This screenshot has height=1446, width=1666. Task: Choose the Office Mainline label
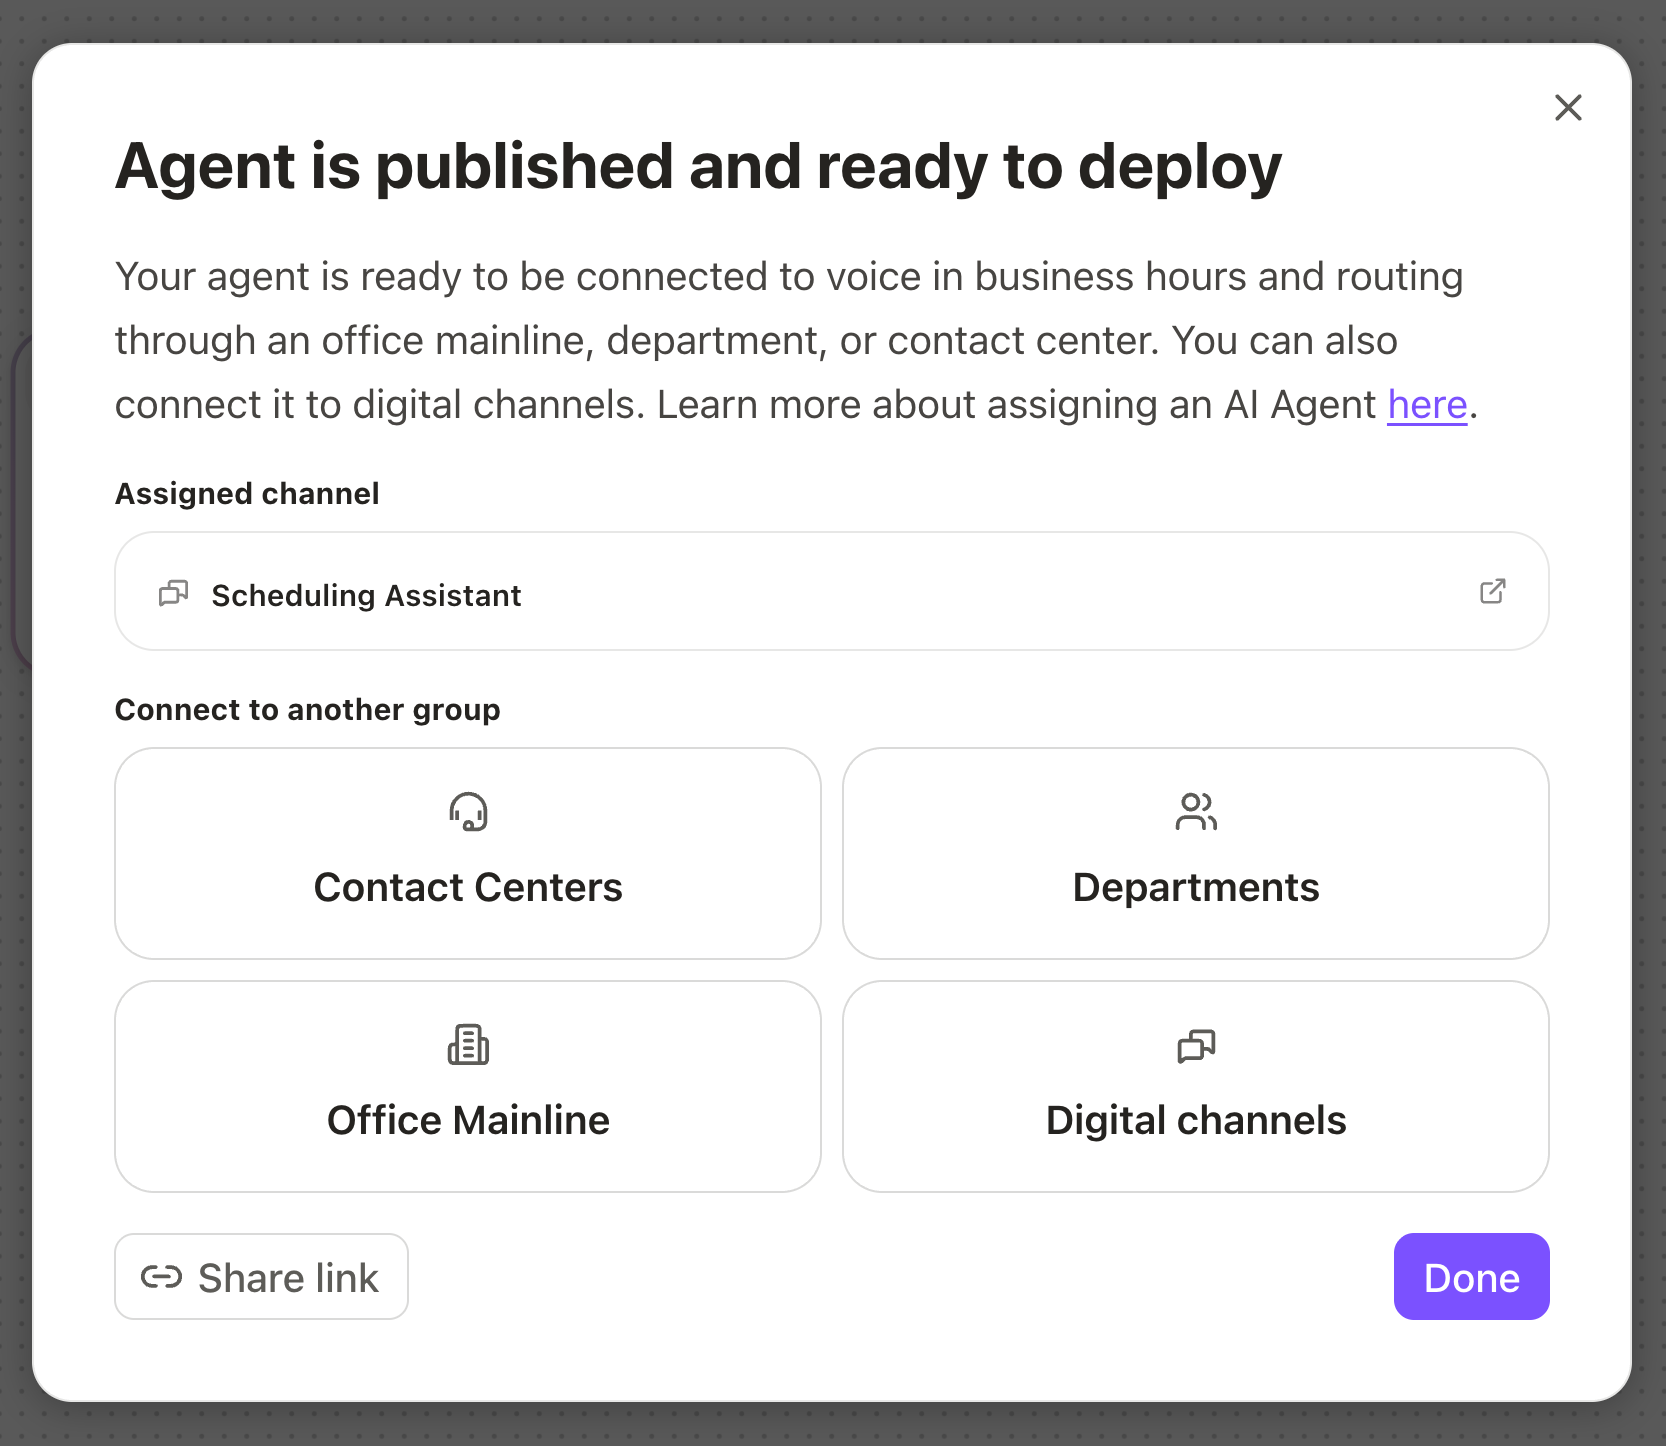click(x=468, y=1121)
